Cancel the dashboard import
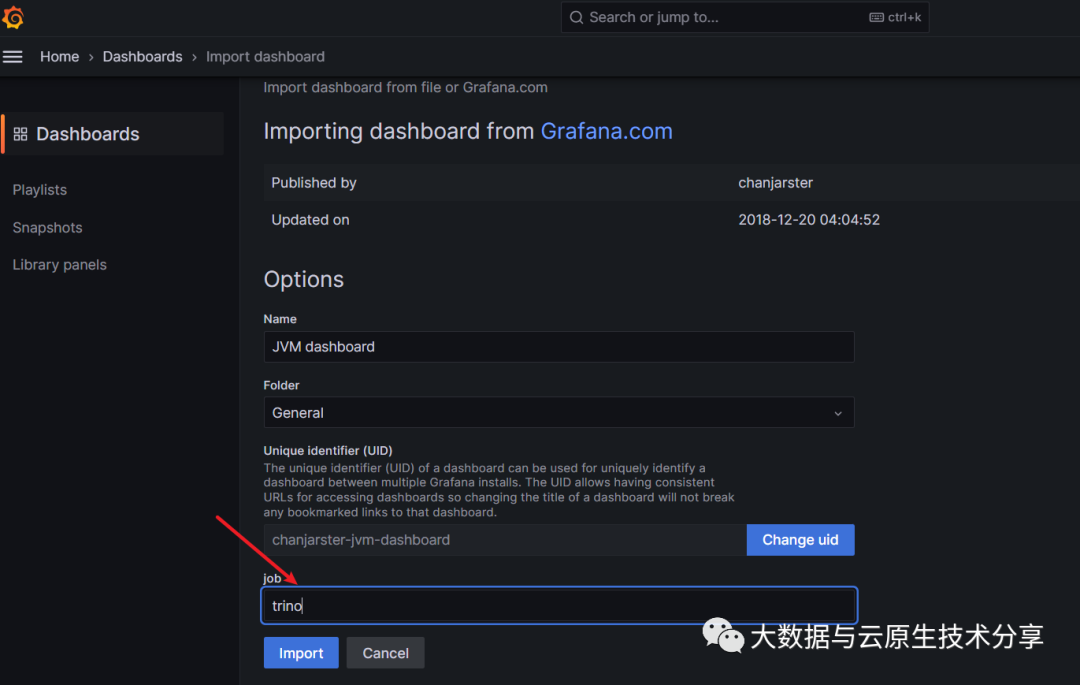Screen dimensions: 1080x685 click(385, 653)
